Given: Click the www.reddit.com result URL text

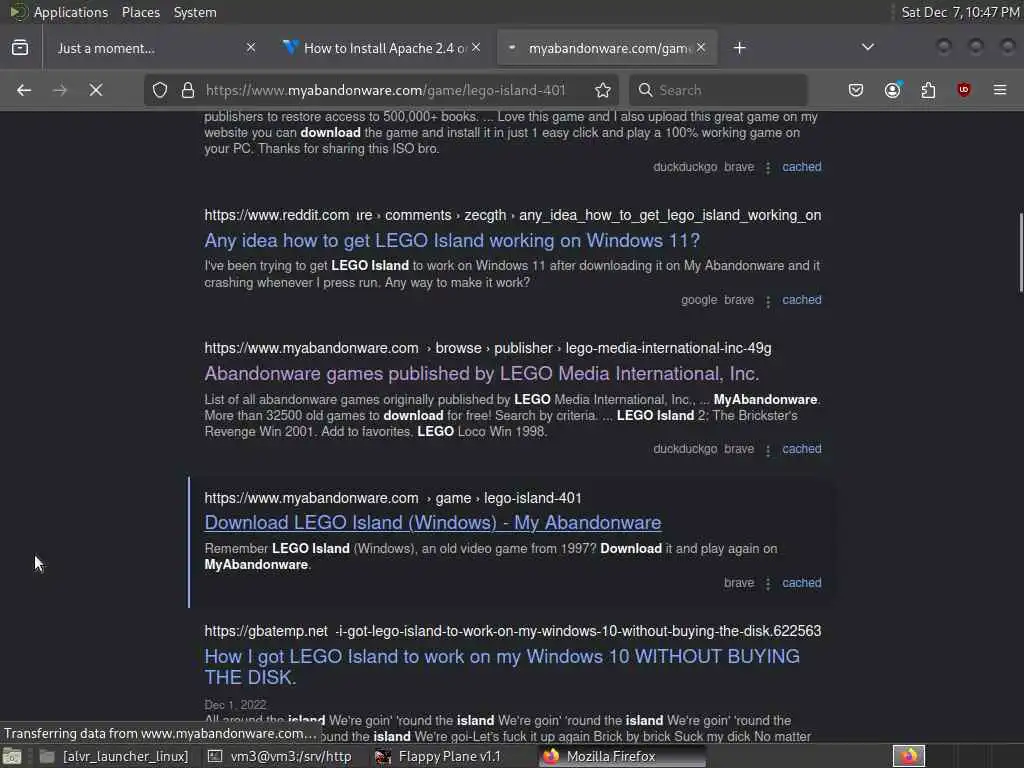Looking at the screenshot, I should 513,215.
